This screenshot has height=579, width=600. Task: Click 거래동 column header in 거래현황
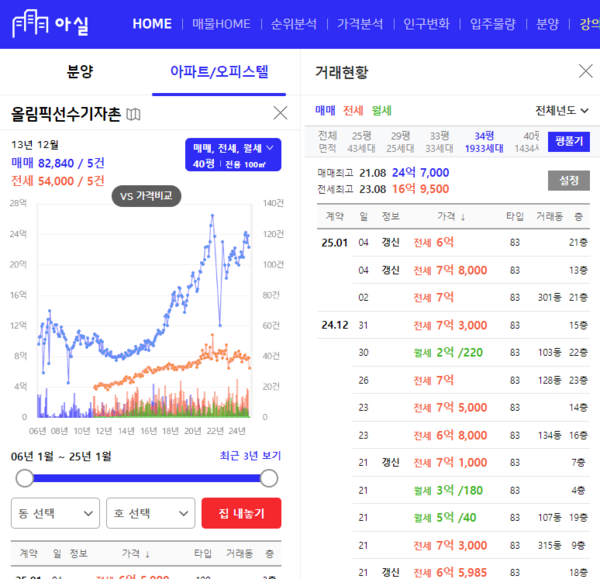pos(549,217)
